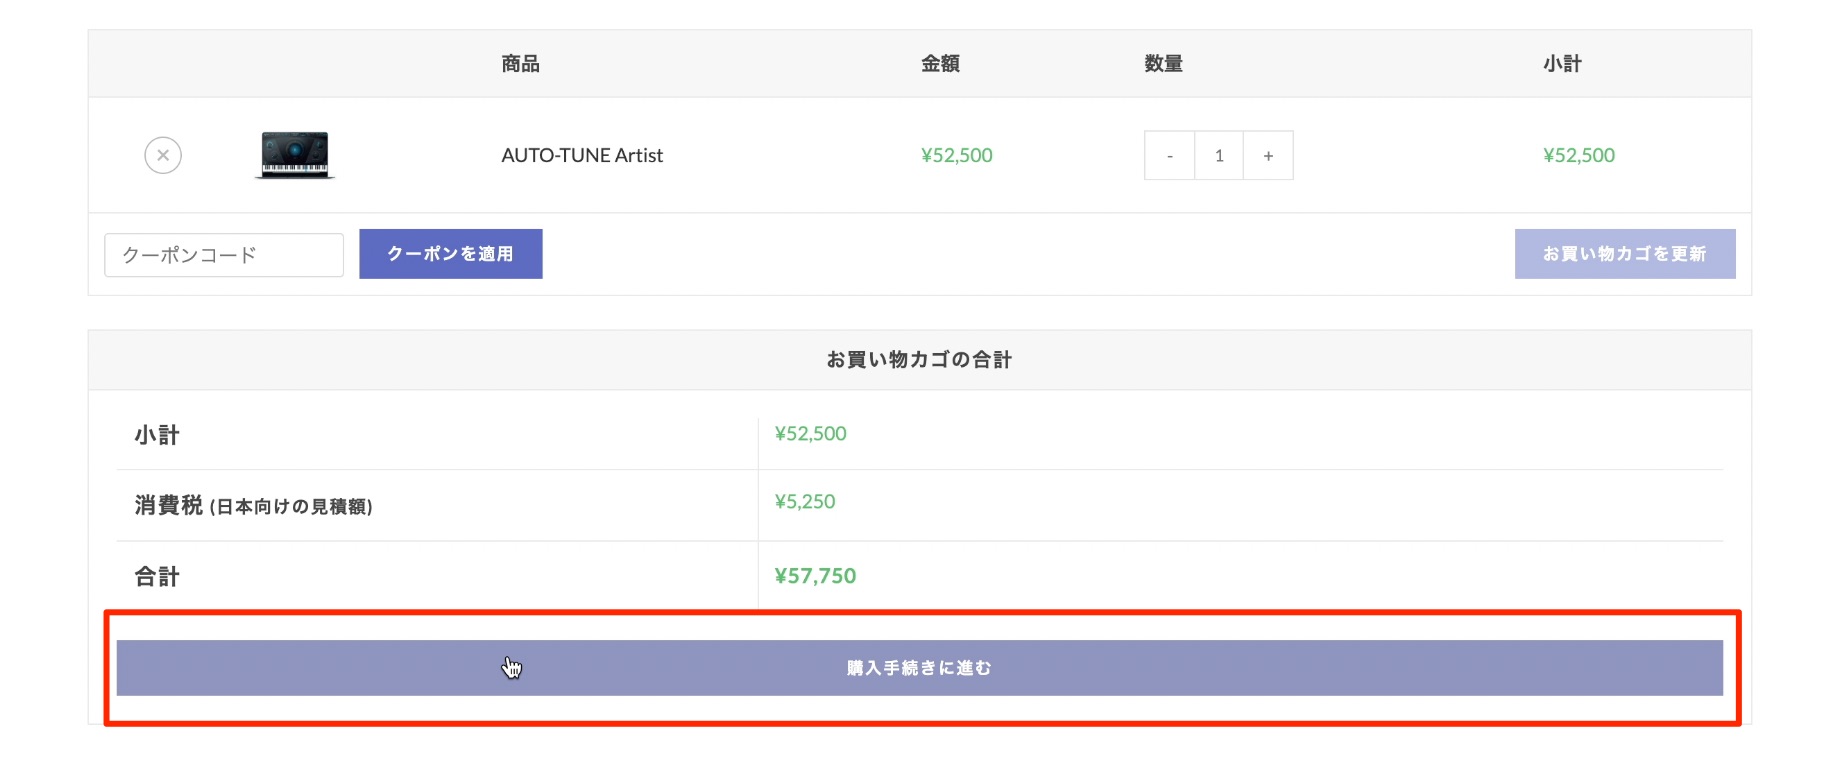This screenshot has height=768, width=1845.
Task: Select the 商品 column header
Action: (520, 64)
